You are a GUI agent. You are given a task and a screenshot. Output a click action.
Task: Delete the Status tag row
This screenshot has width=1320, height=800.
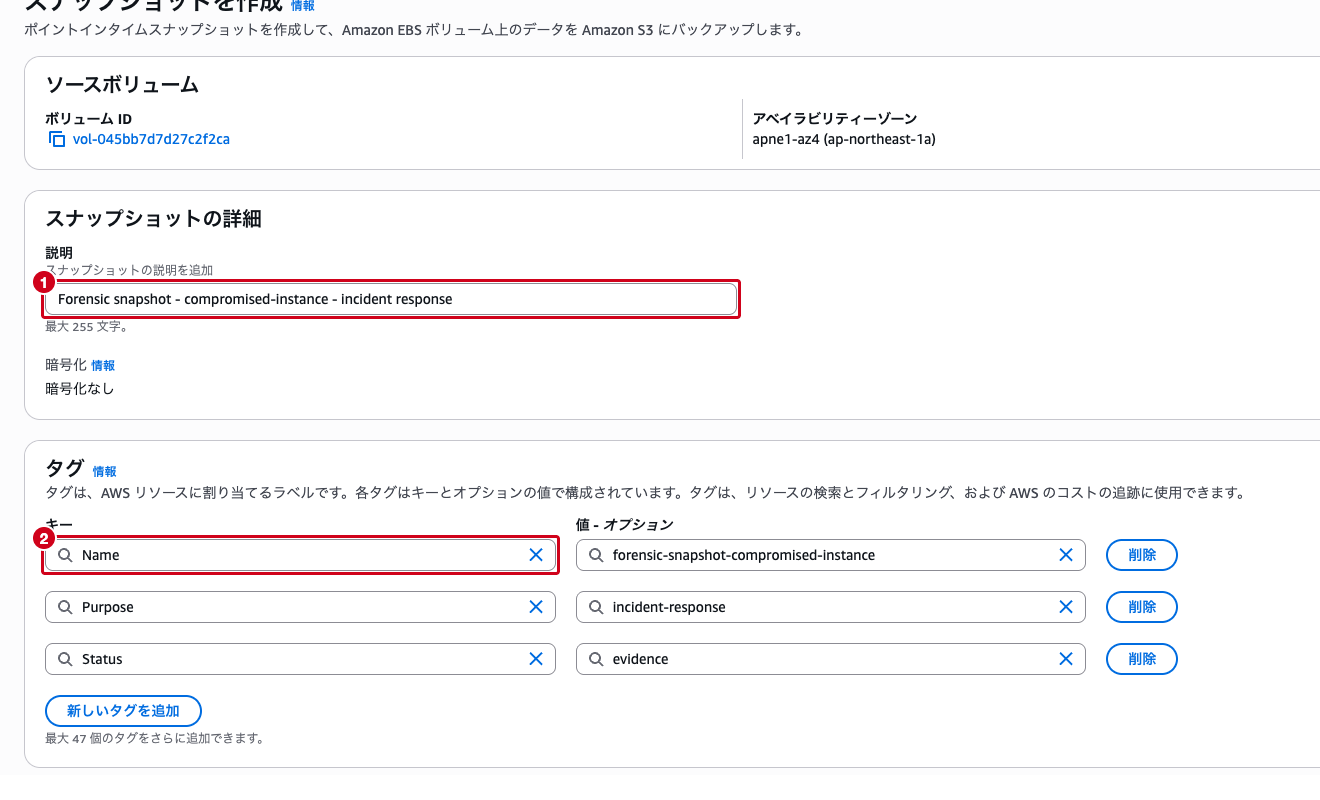pos(1142,659)
